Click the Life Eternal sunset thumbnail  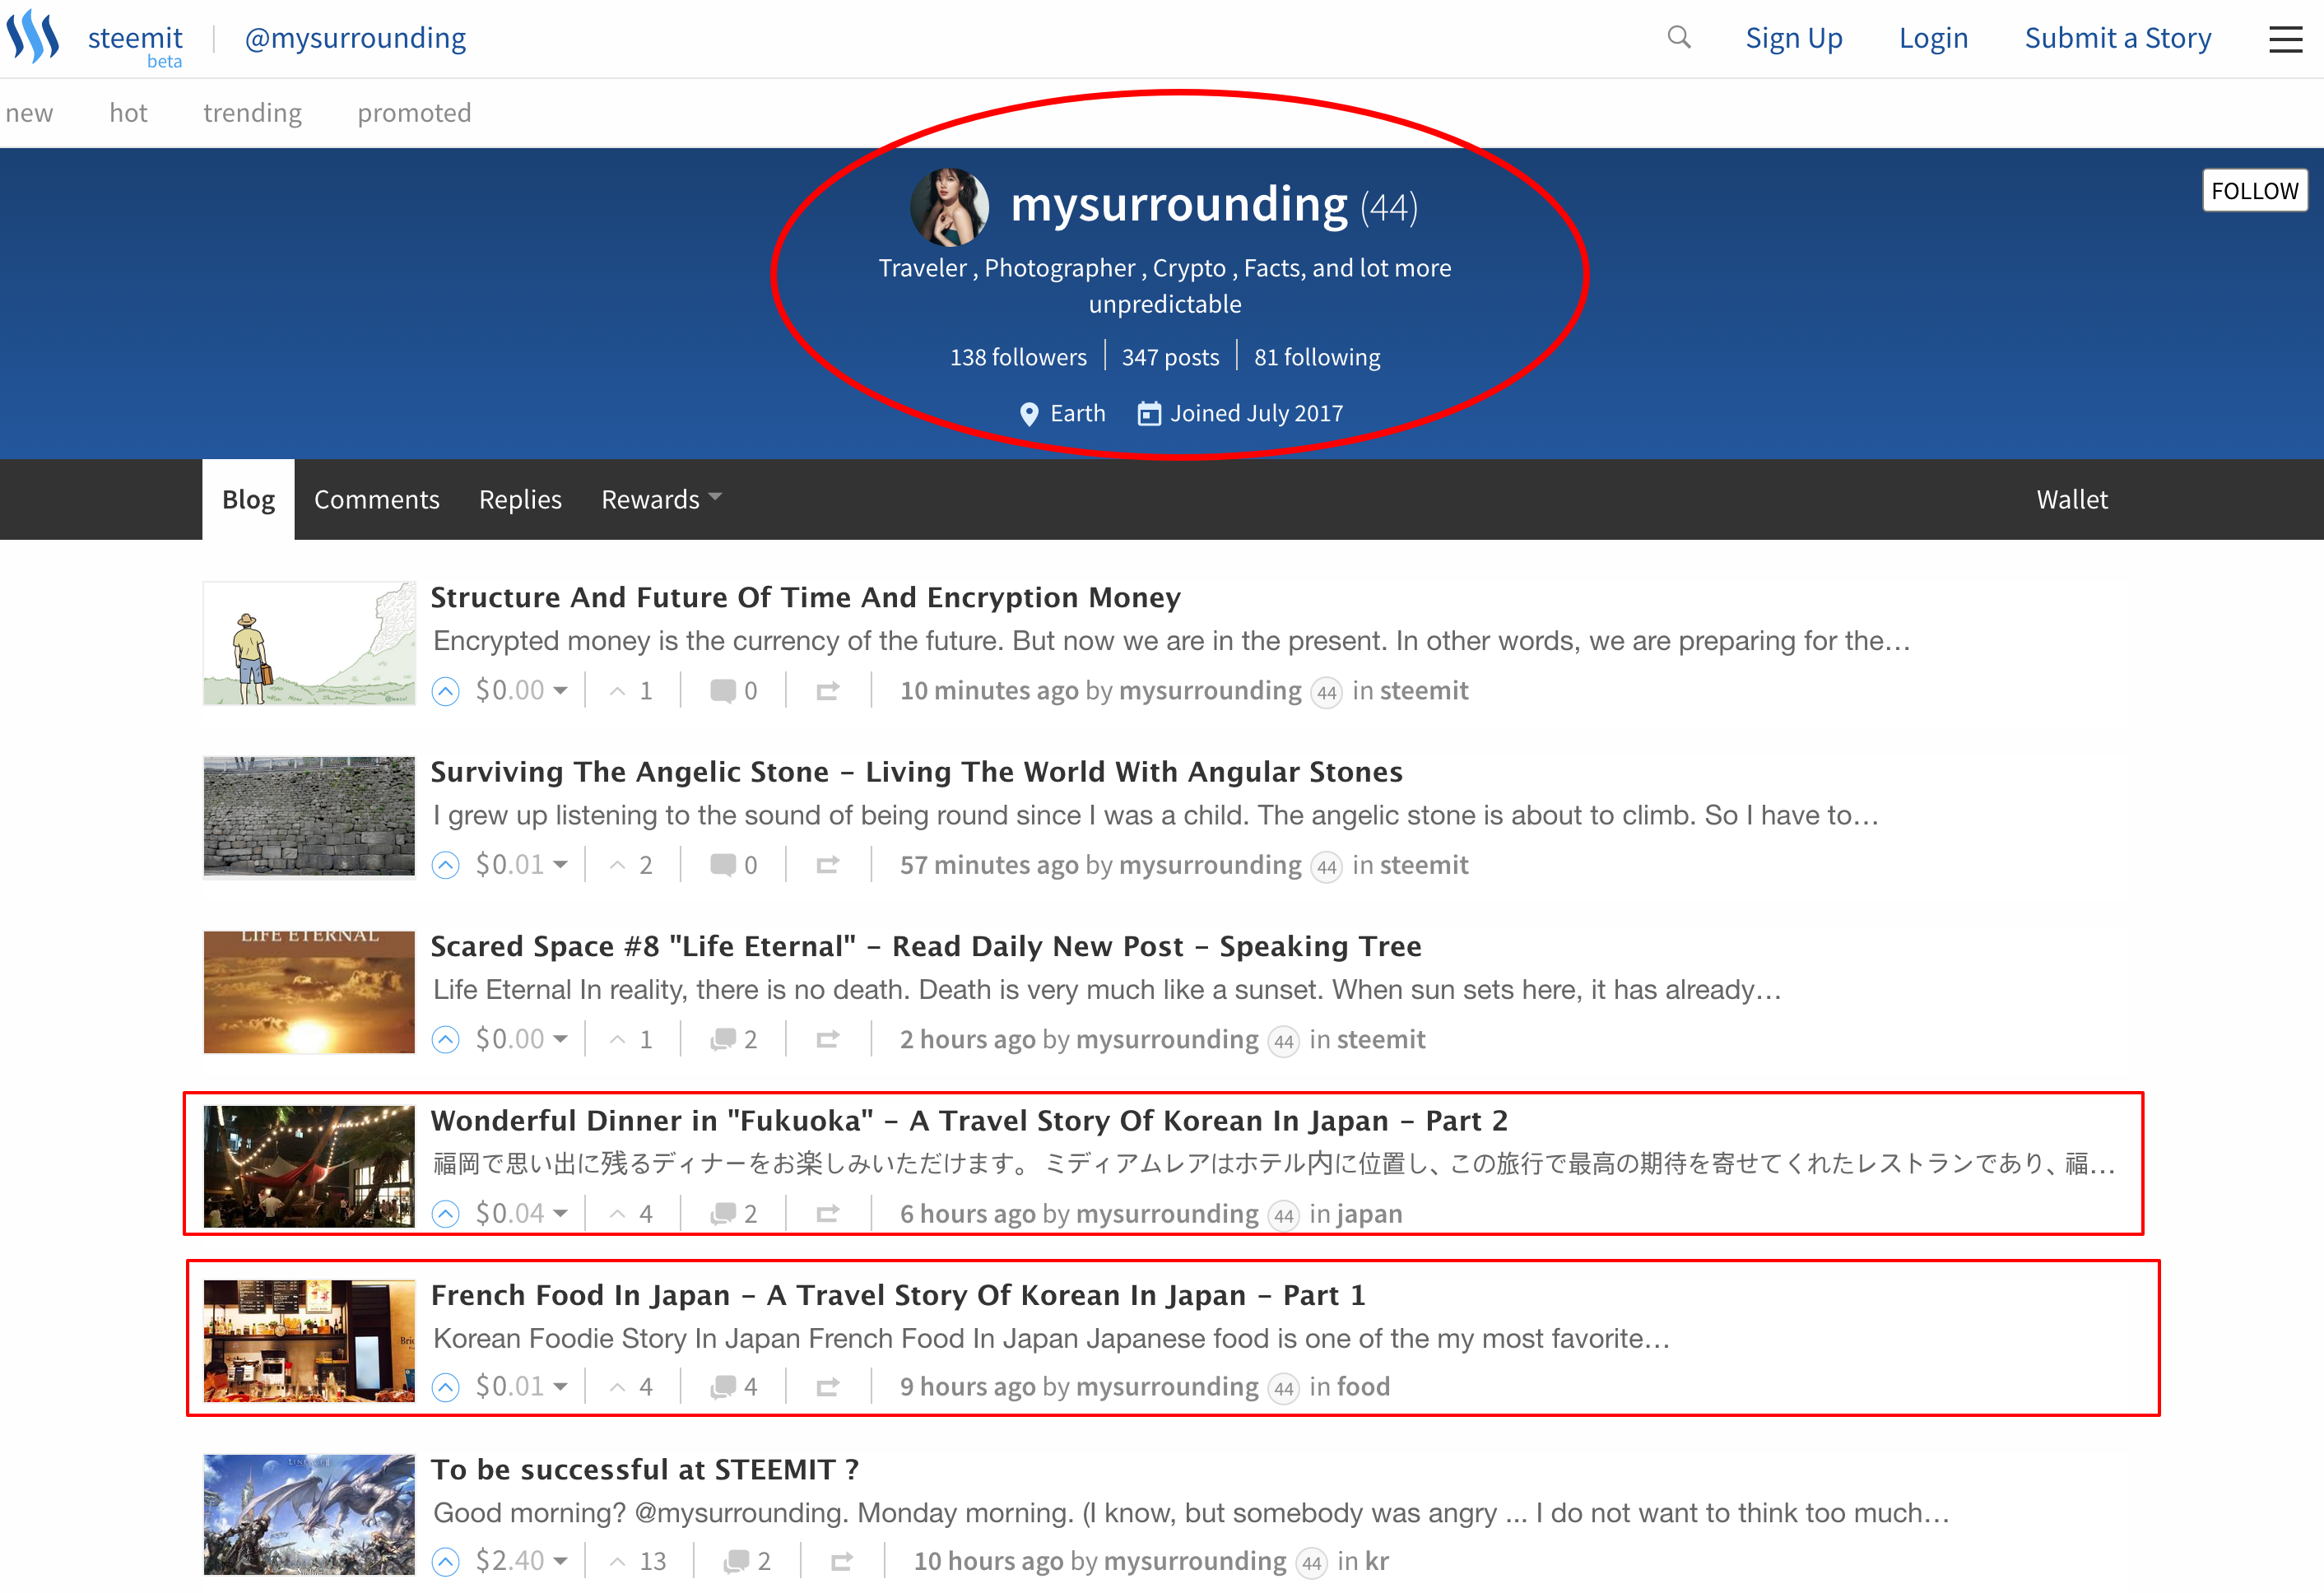click(x=309, y=992)
